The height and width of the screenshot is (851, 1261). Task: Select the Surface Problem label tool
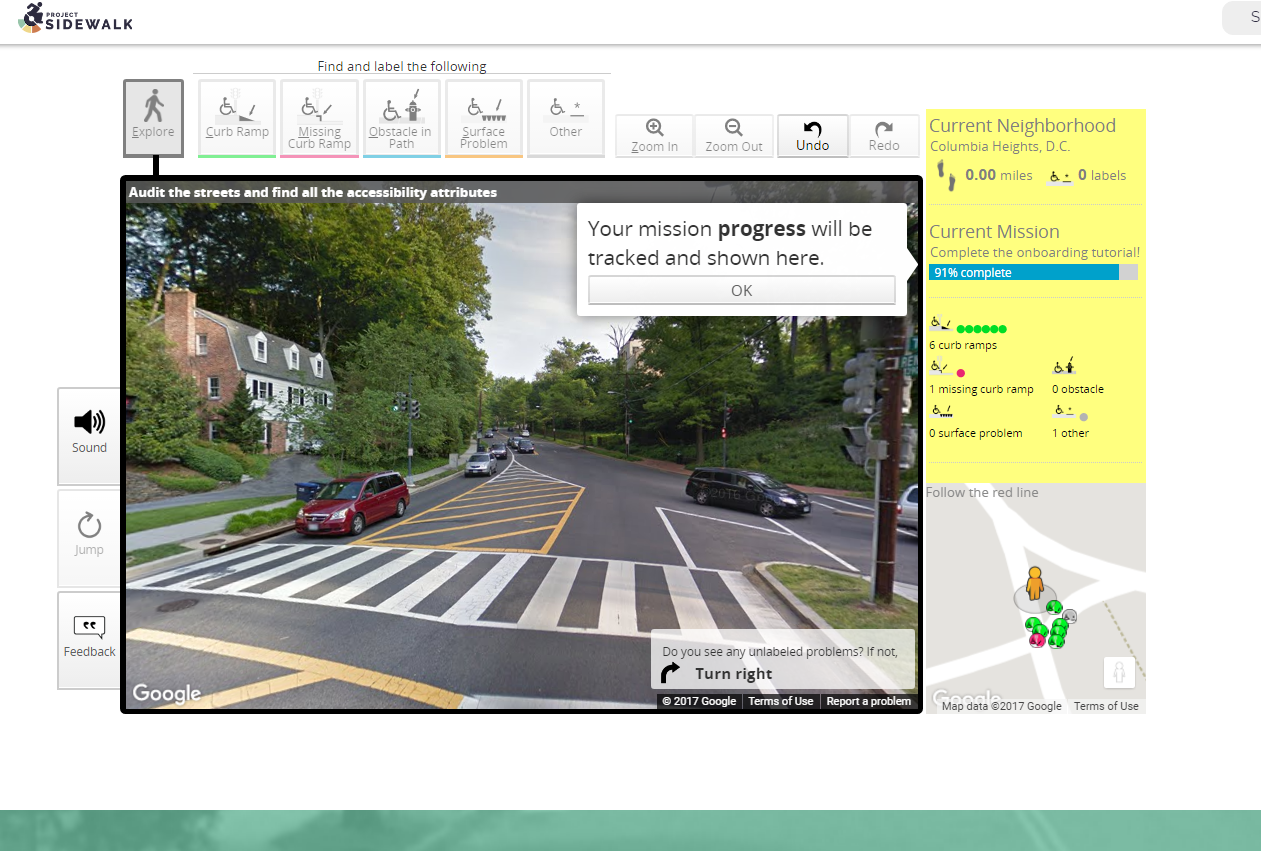coord(484,118)
